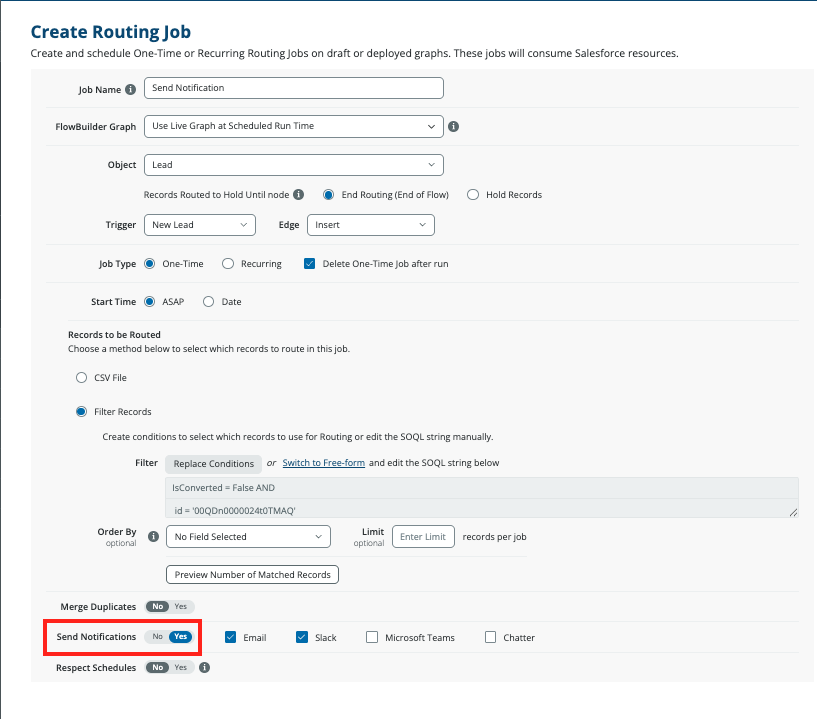The image size is (817, 726).
Task: Click the 'IsConverted = False AND' line
Action: 224,488
